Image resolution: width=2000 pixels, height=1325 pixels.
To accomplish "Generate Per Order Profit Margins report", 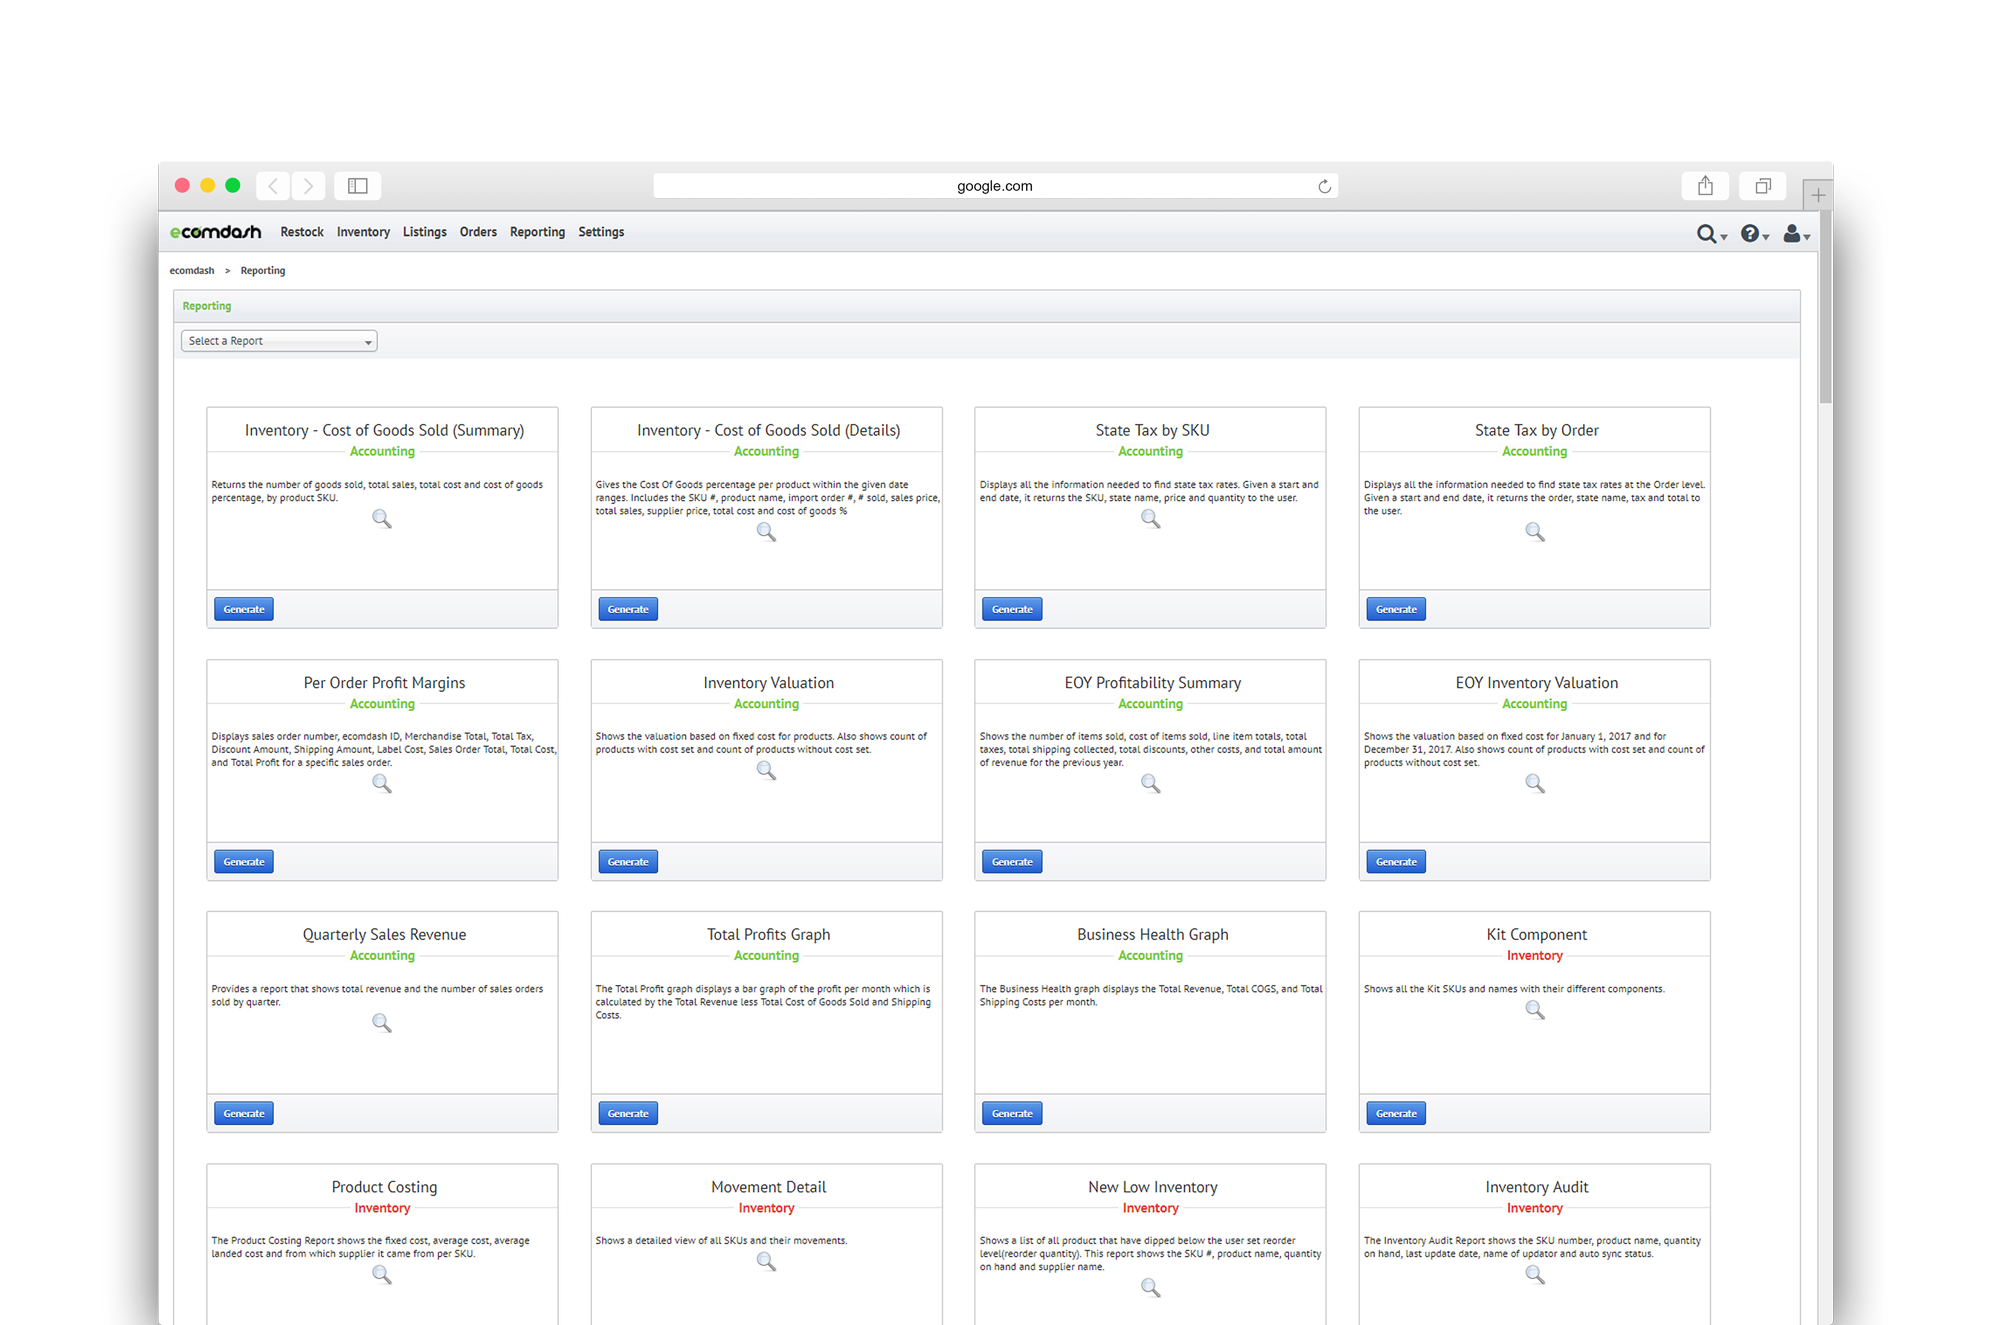I will [x=244, y=862].
